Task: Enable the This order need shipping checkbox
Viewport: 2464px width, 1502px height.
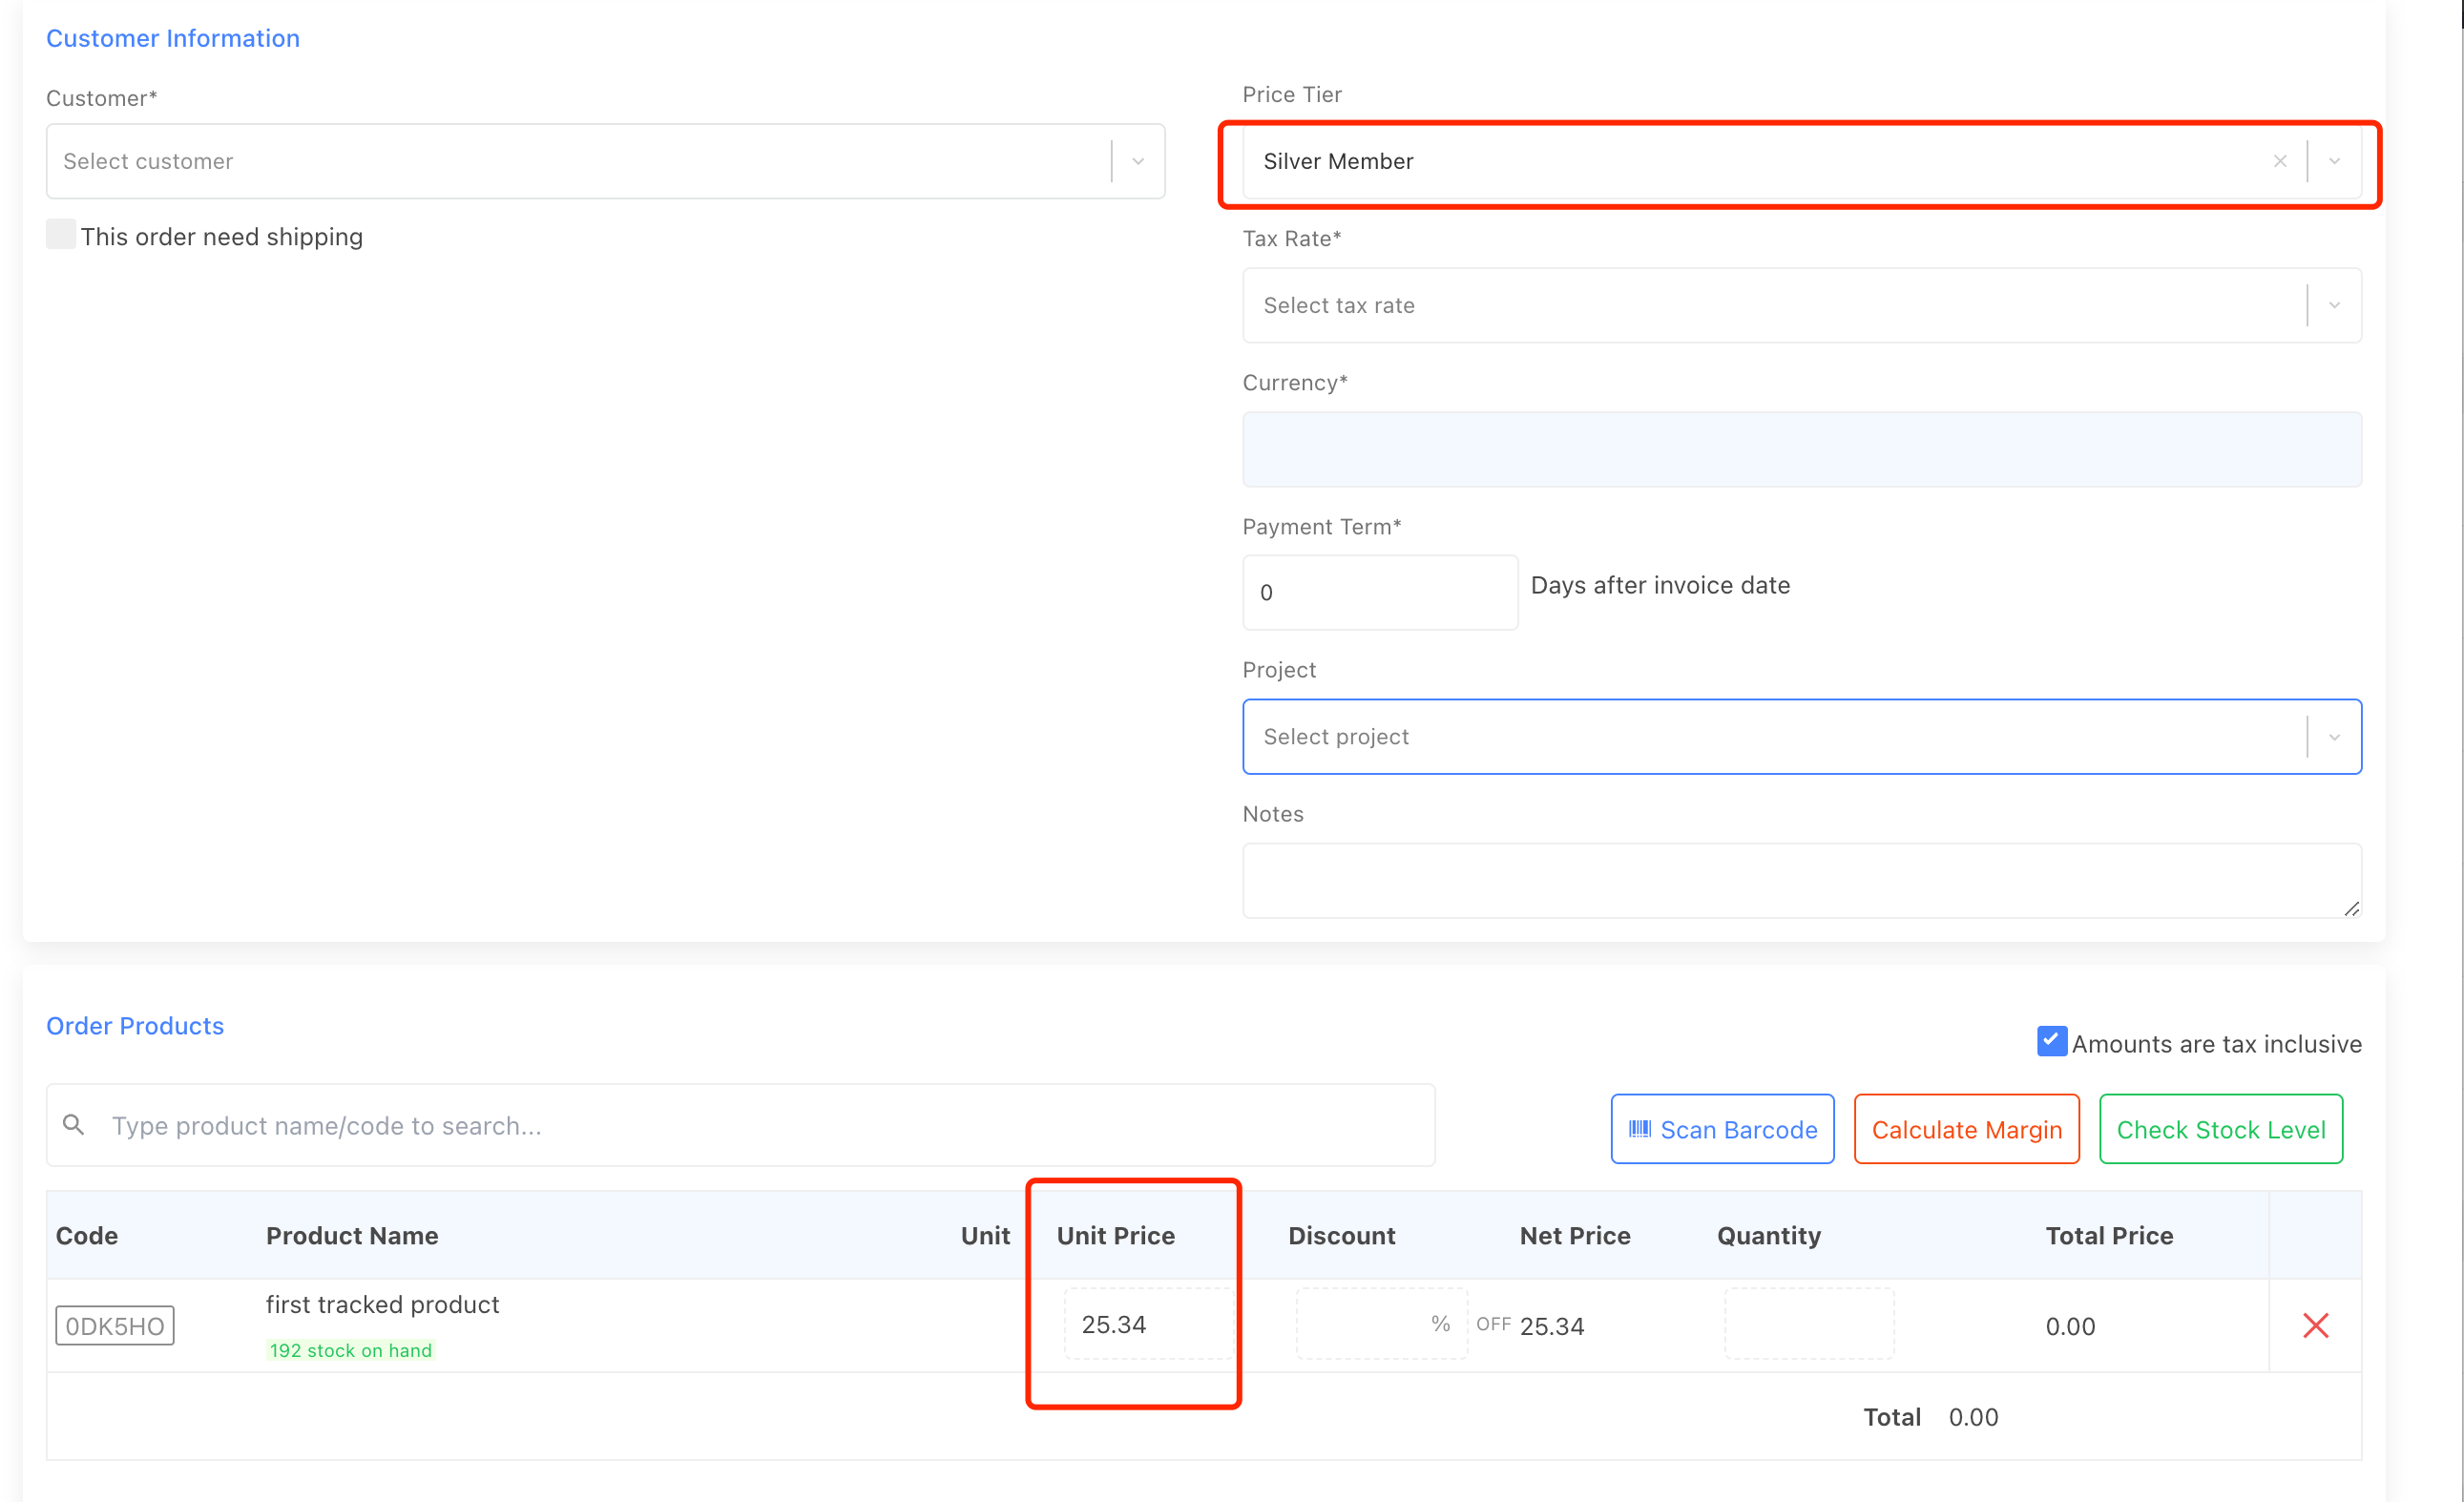Action: 60,233
